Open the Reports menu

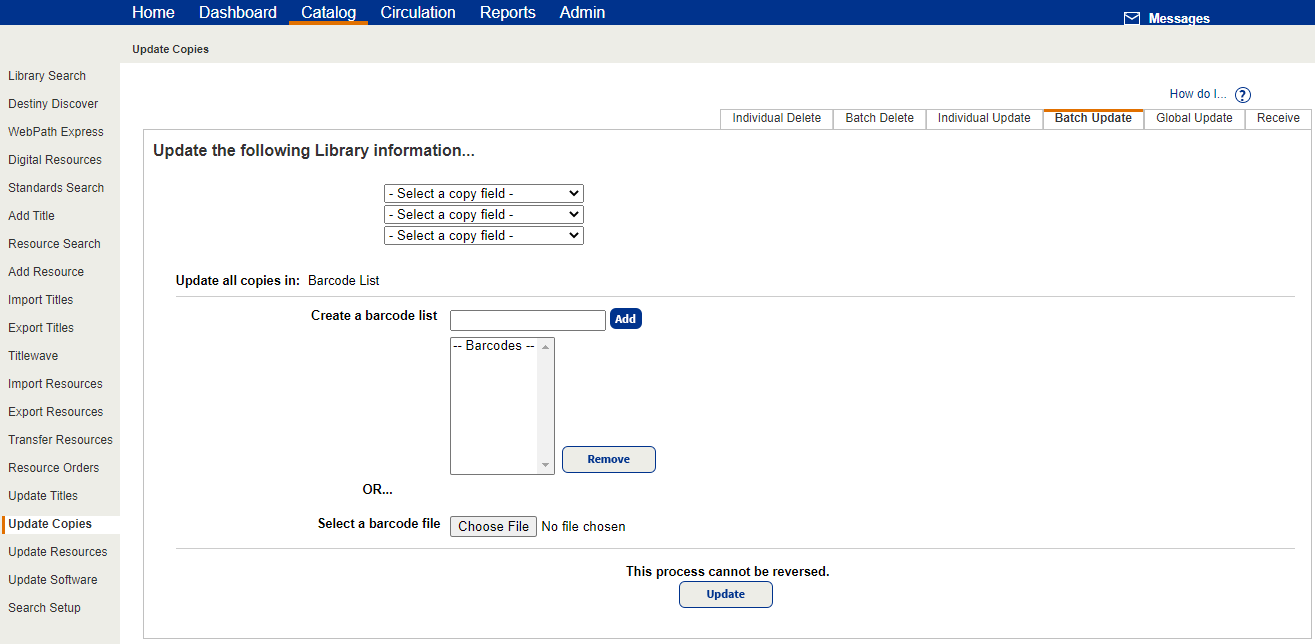508,13
